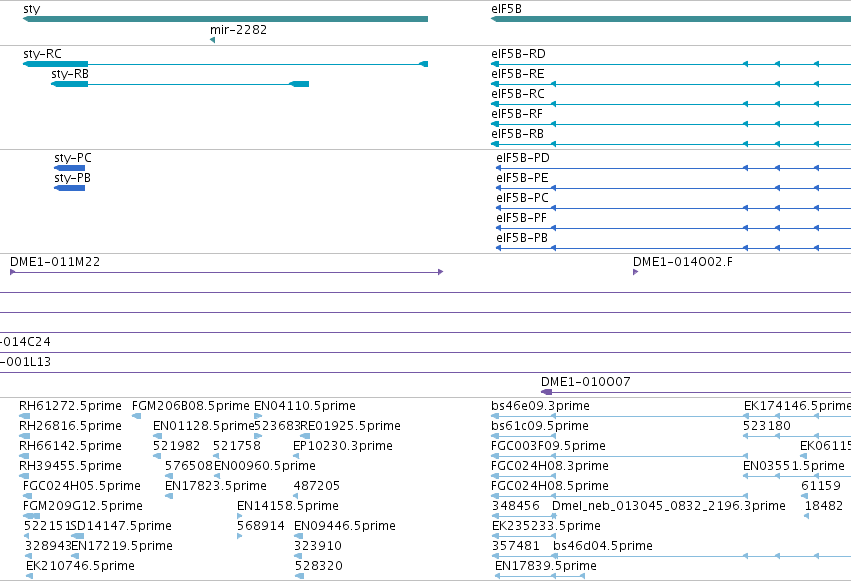Click the sty-PC protein bar
851x581 pixels.
69,168
